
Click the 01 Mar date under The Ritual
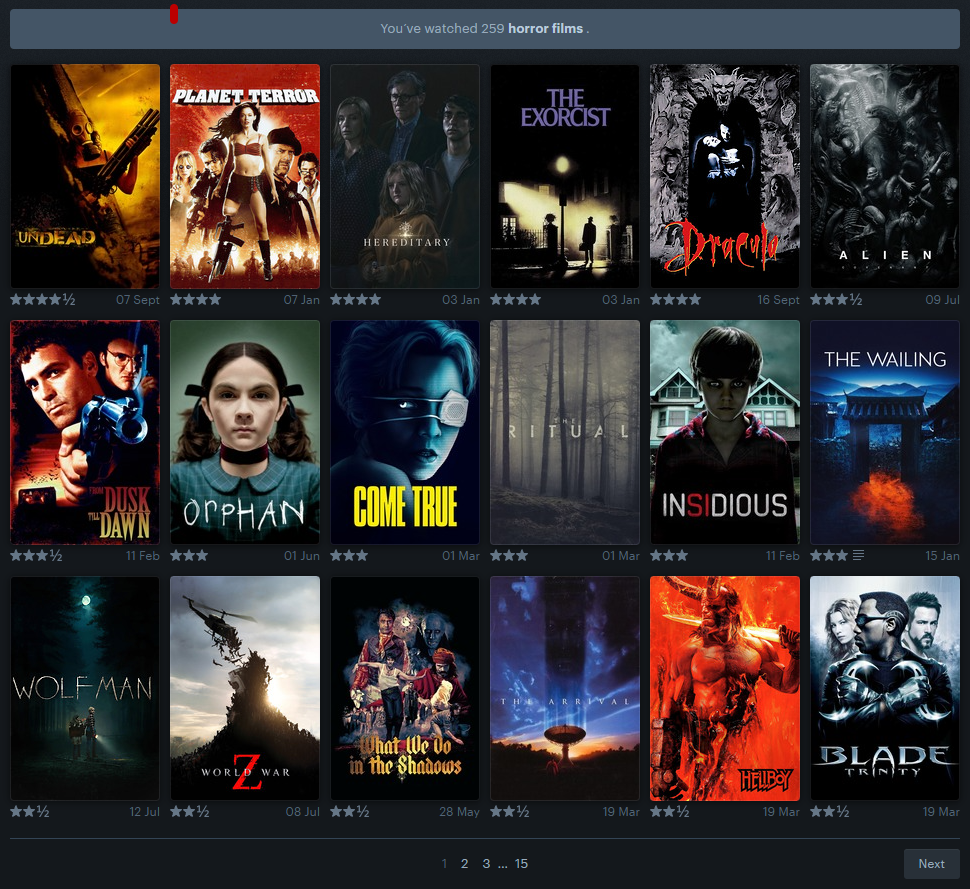click(x=621, y=556)
